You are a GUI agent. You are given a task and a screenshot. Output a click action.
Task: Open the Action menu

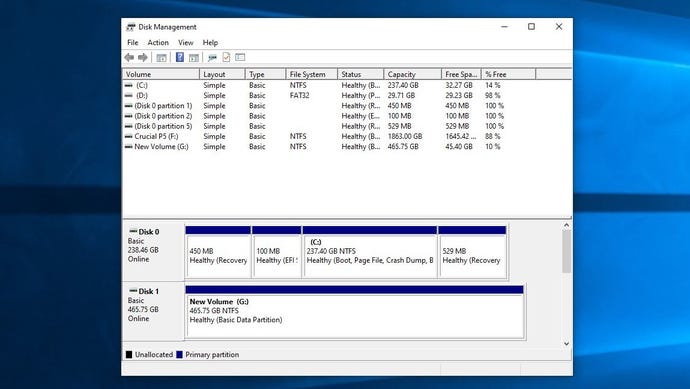(x=158, y=43)
